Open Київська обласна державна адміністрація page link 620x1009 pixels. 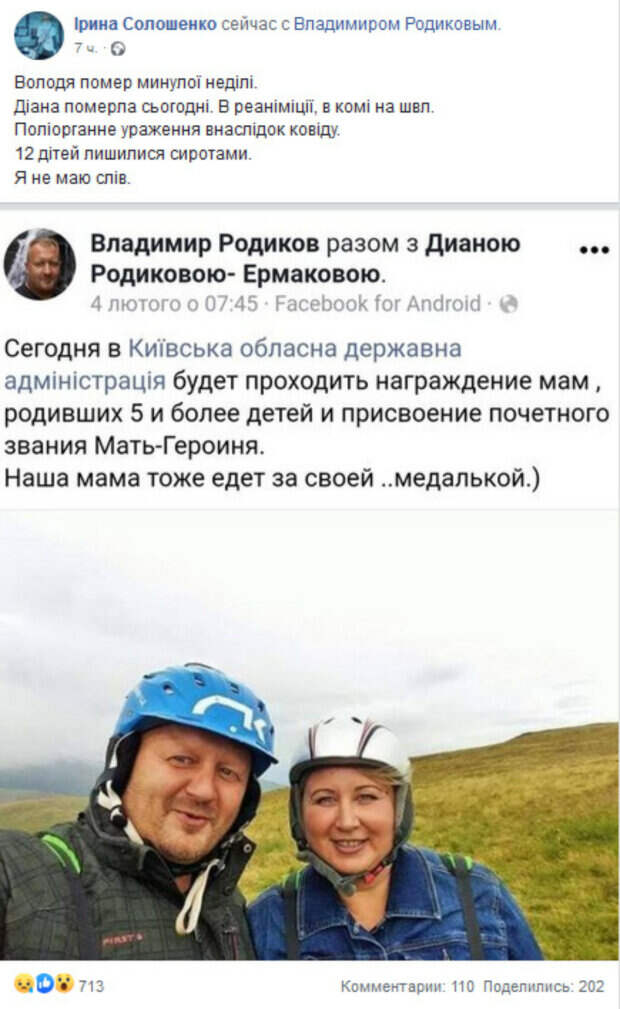pos(233,364)
